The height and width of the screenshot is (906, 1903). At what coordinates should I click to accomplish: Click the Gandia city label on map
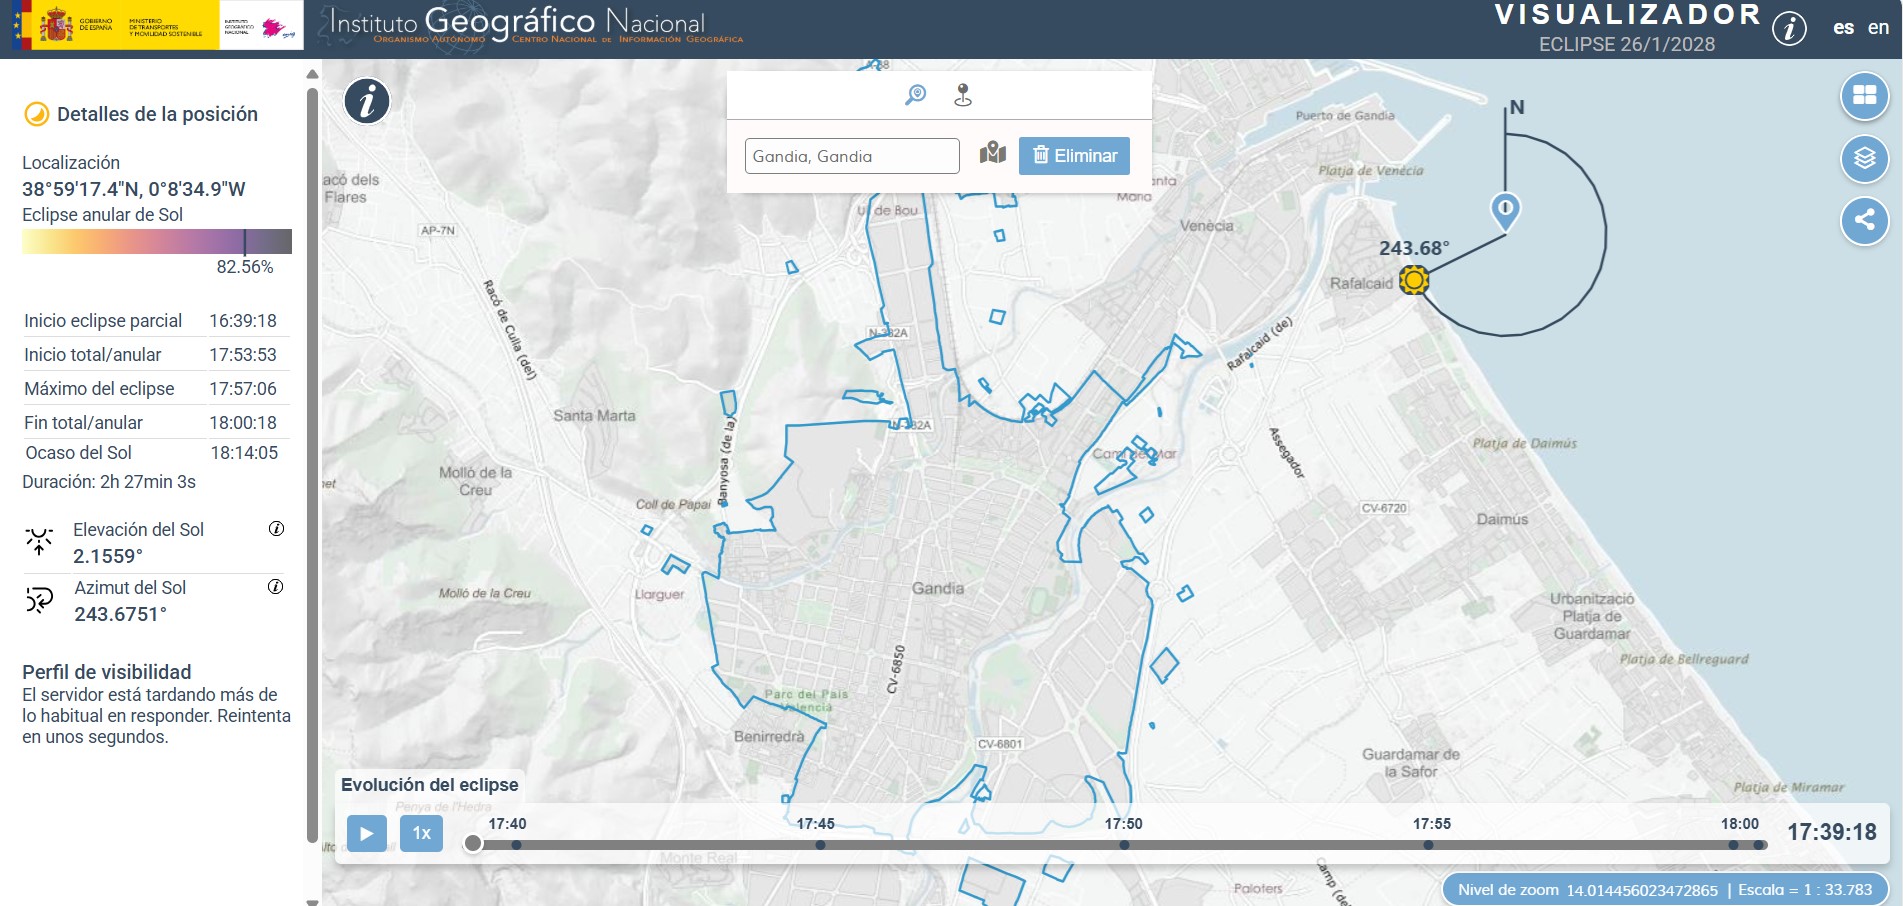[938, 588]
